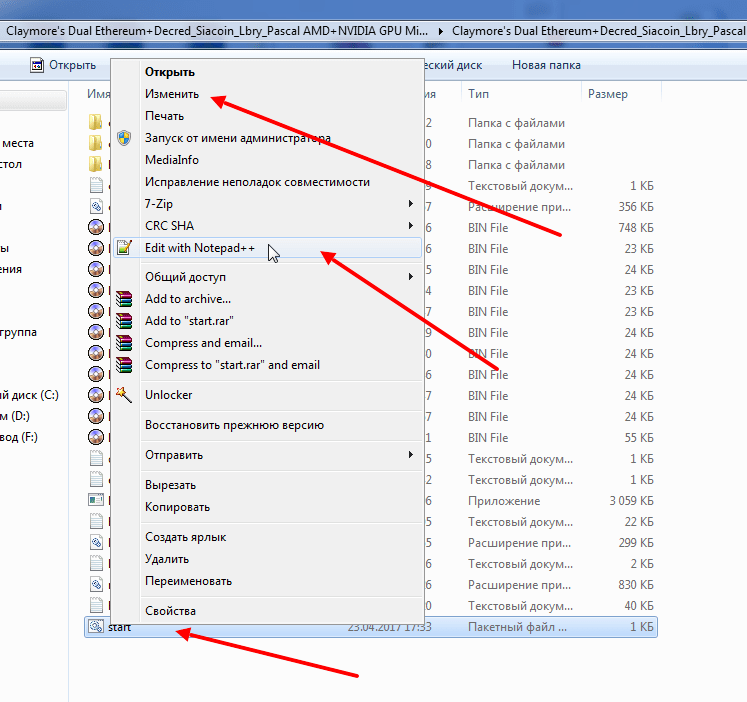Click the Notepad++ icon in context menu
The height and width of the screenshot is (702, 747).
point(124,248)
